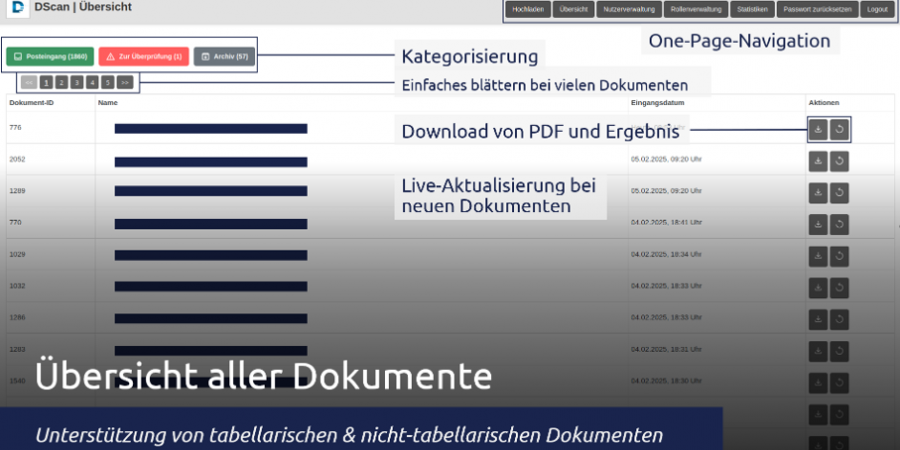
Task: Download document 1283
Action: point(818,351)
